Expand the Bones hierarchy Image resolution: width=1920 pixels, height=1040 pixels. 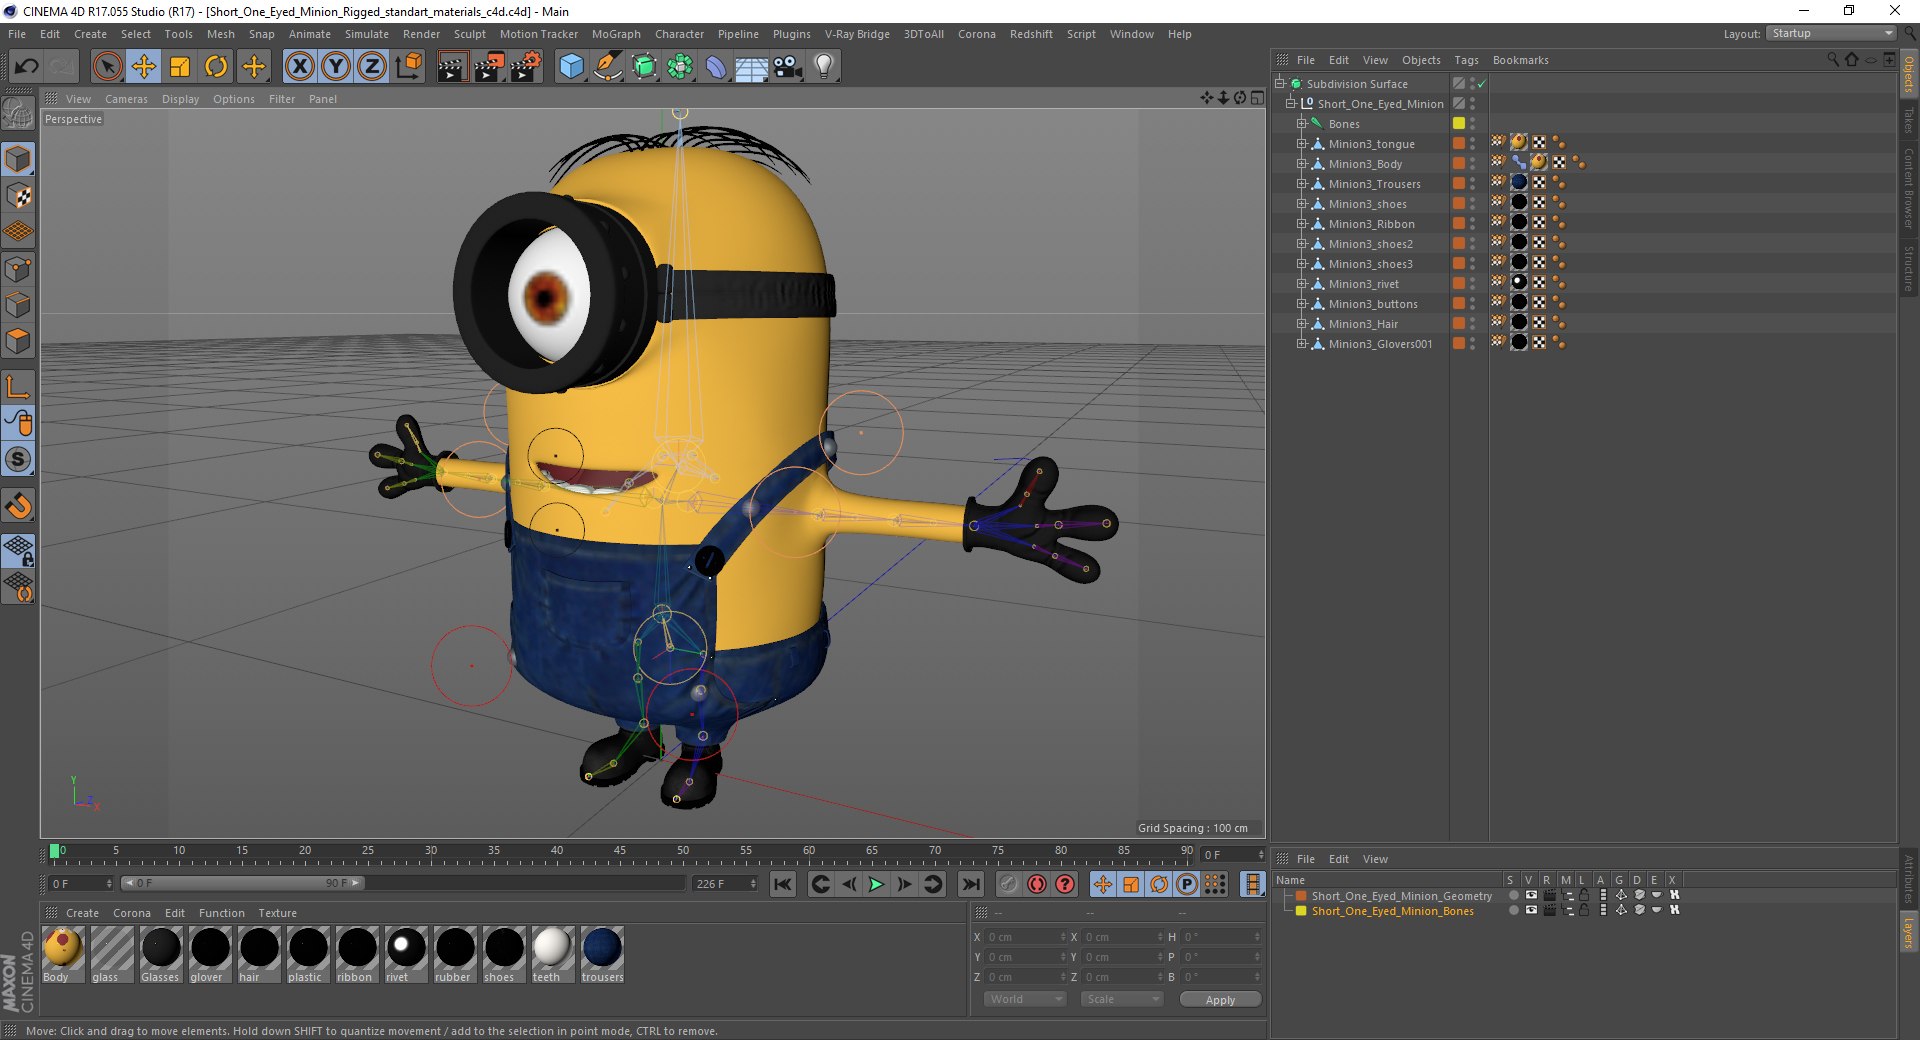1302,124
